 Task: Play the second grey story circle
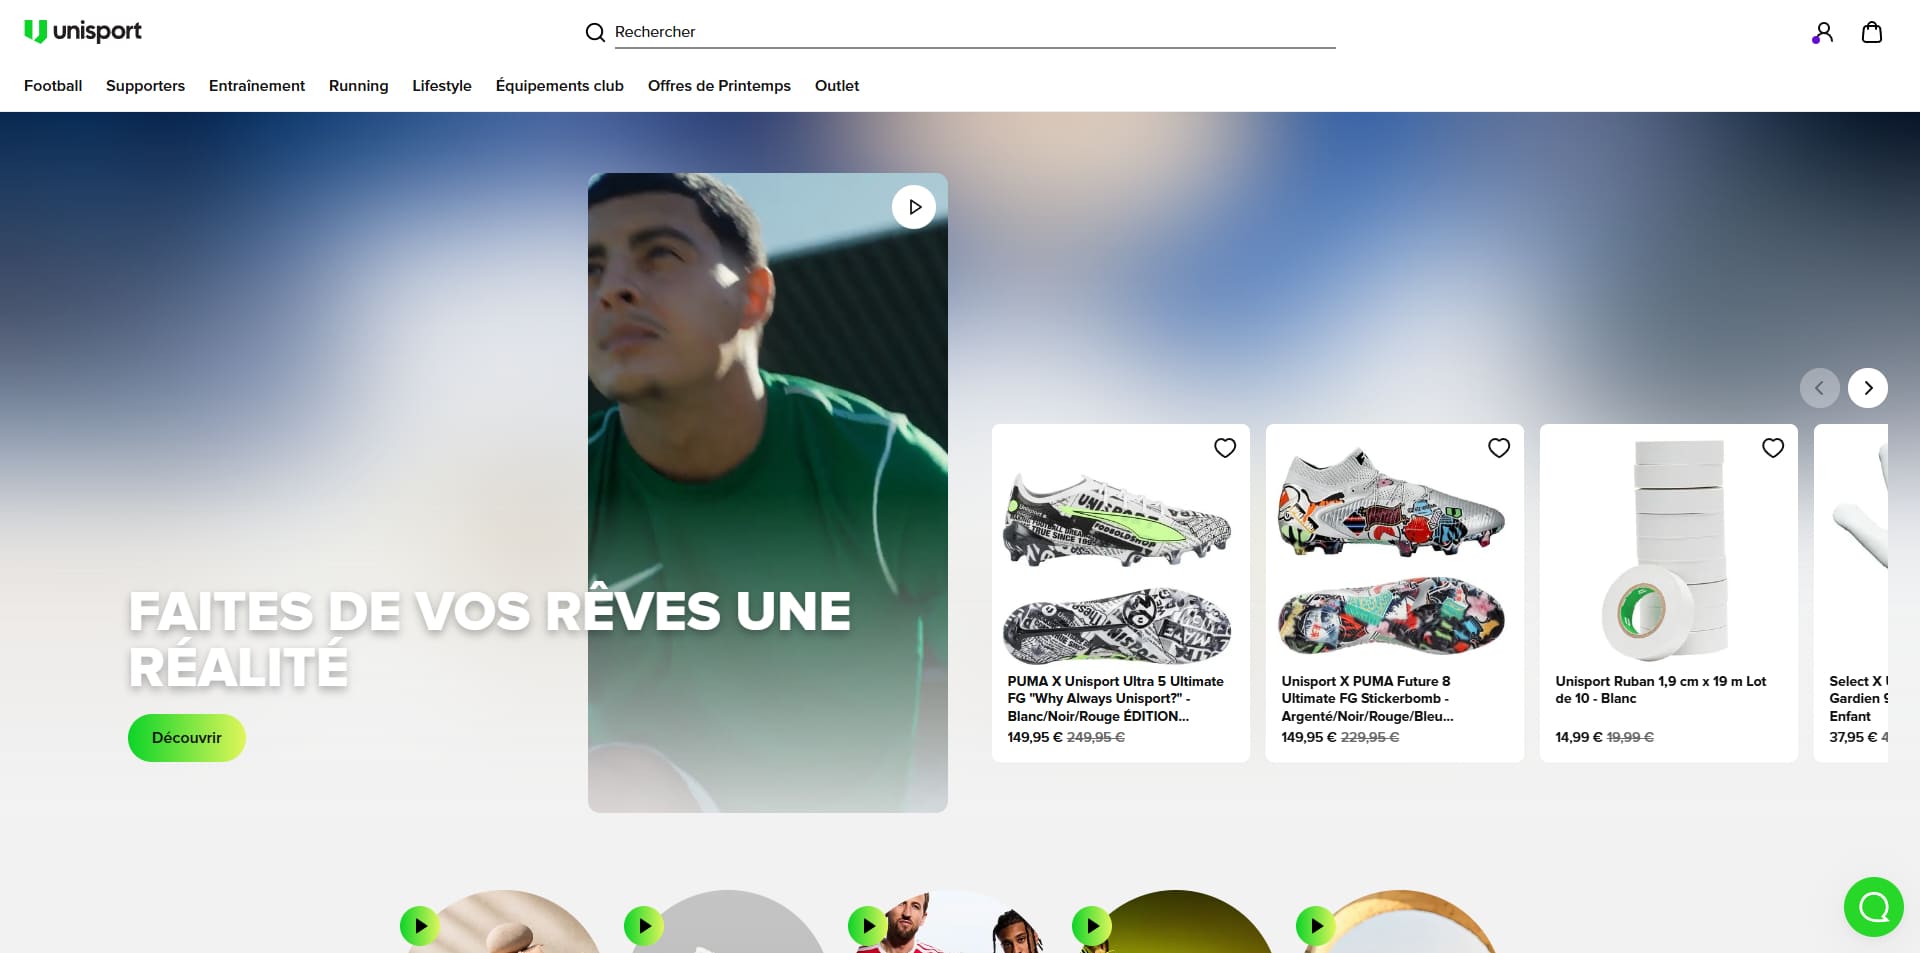click(644, 926)
